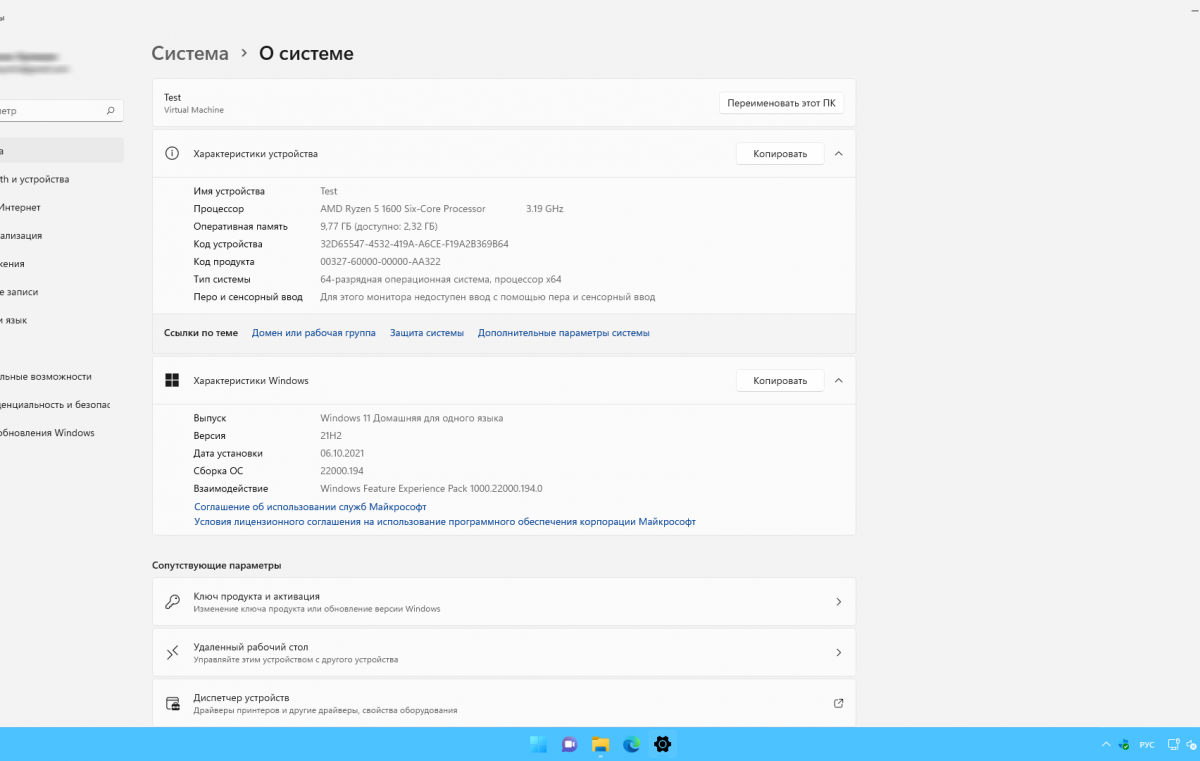This screenshot has height=761, width=1200.
Task: Show hidden system tray icons
Action: coord(1105,745)
